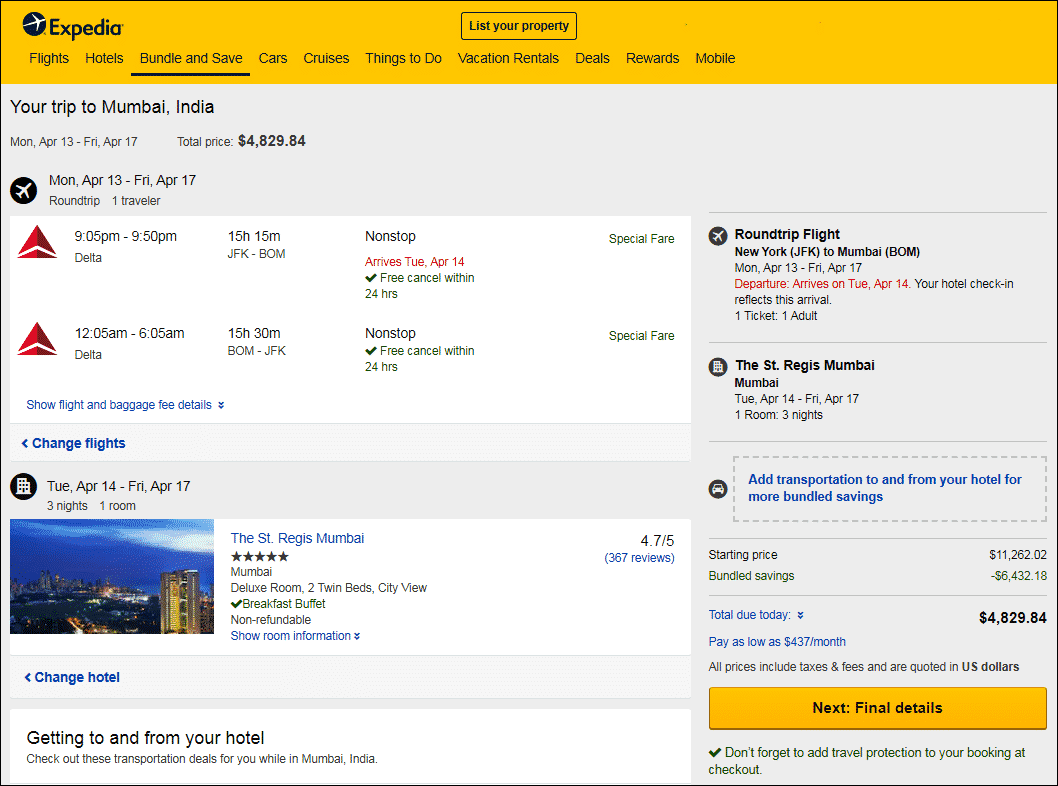Expand Show flight and baggage fee details
Viewport: 1058px width, 786px height.
click(x=125, y=405)
